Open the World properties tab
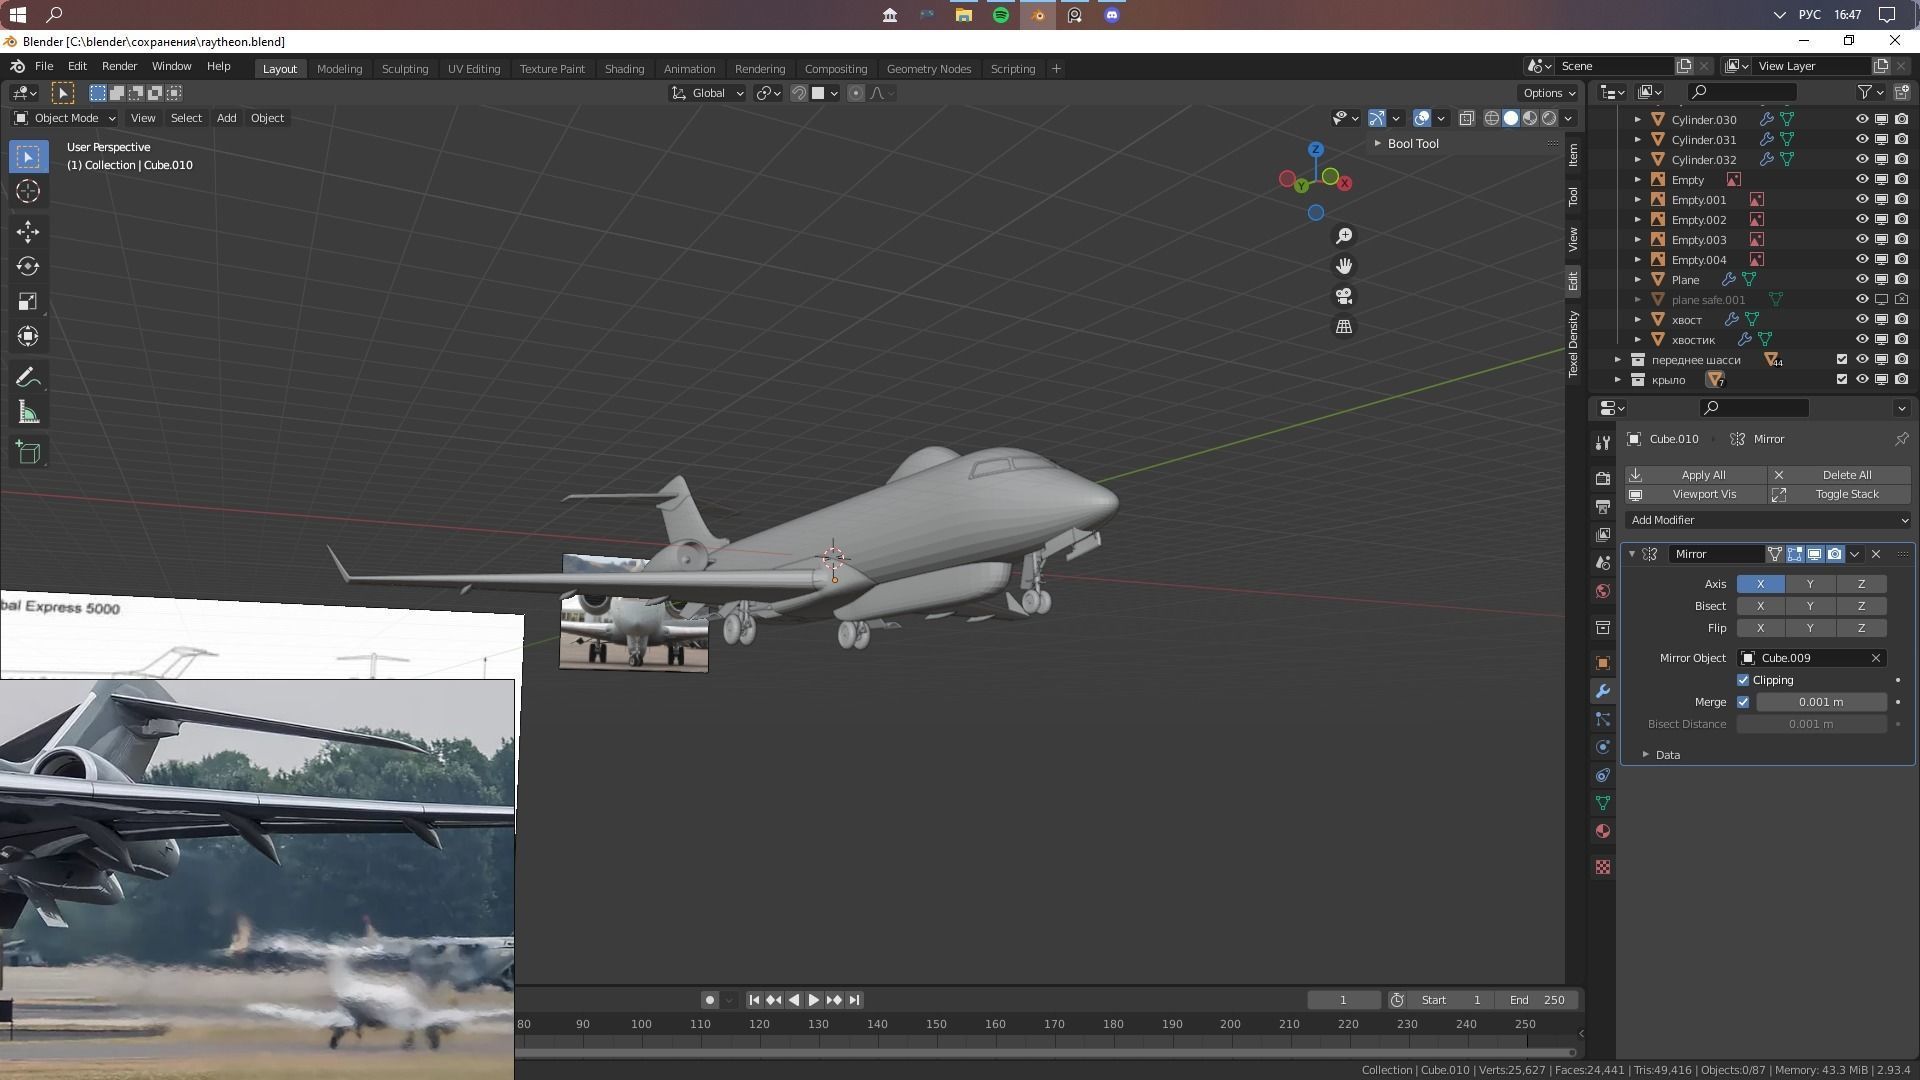The width and height of the screenshot is (1920, 1080). coord(1603,591)
